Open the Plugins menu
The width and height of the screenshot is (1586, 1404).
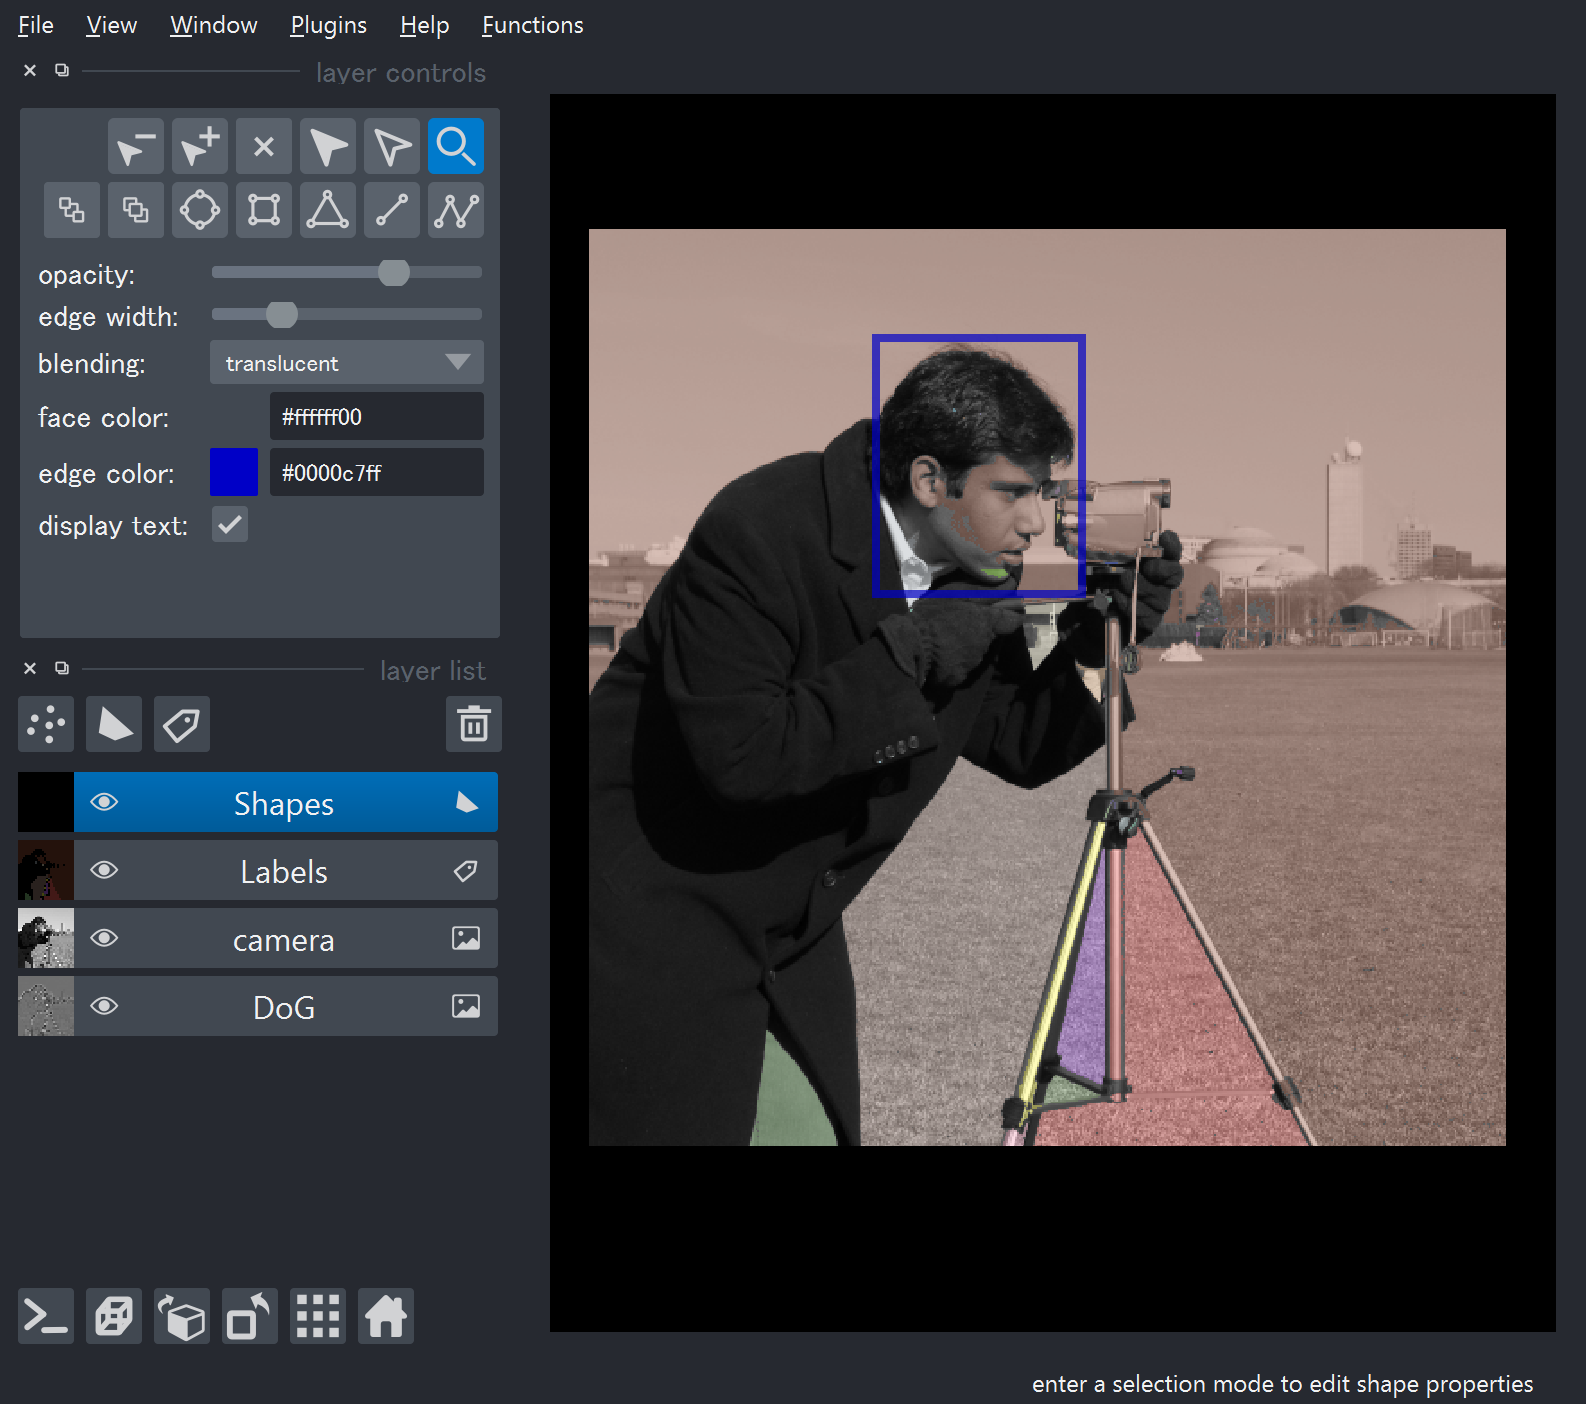pyautogui.click(x=328, y=25)
